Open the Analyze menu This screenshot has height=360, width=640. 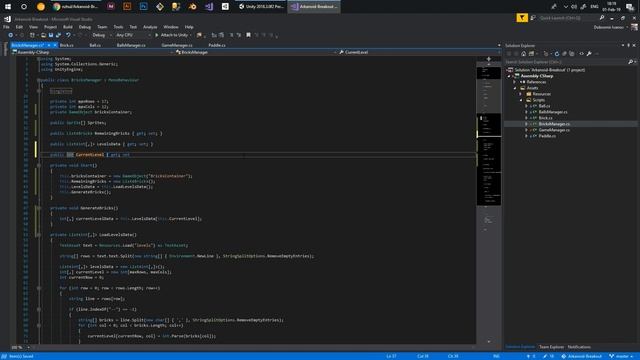click(150, 27)
